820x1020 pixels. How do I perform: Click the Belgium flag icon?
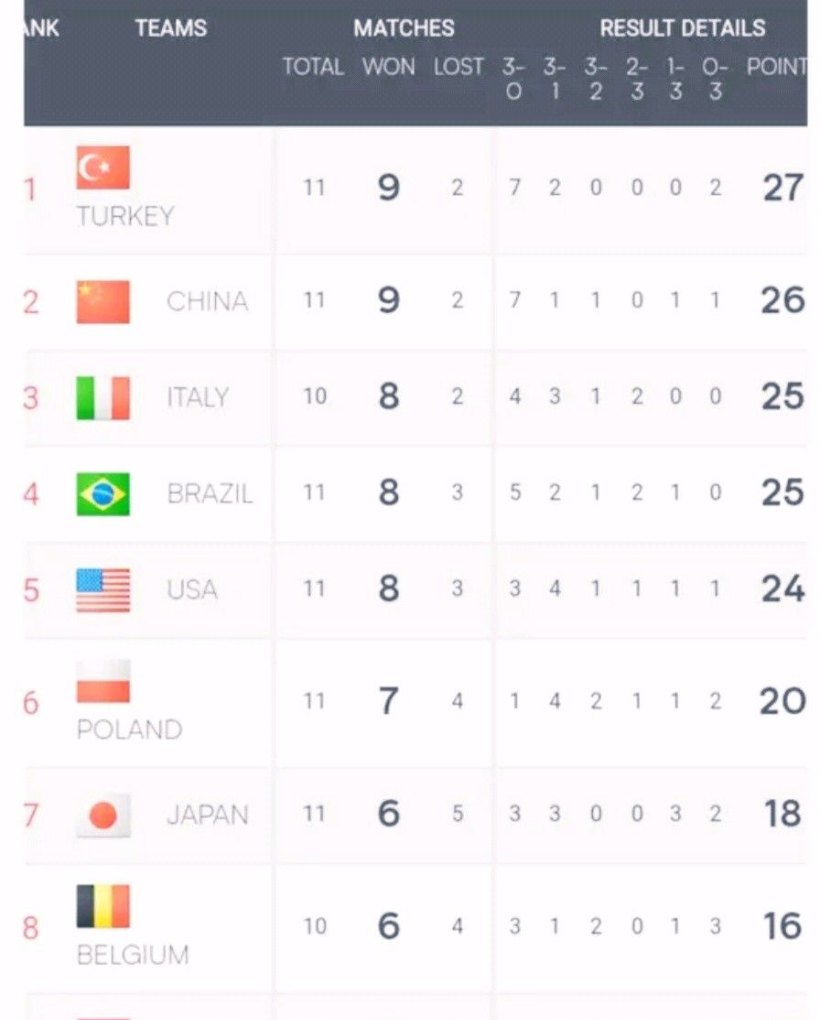tap(103, 906)
